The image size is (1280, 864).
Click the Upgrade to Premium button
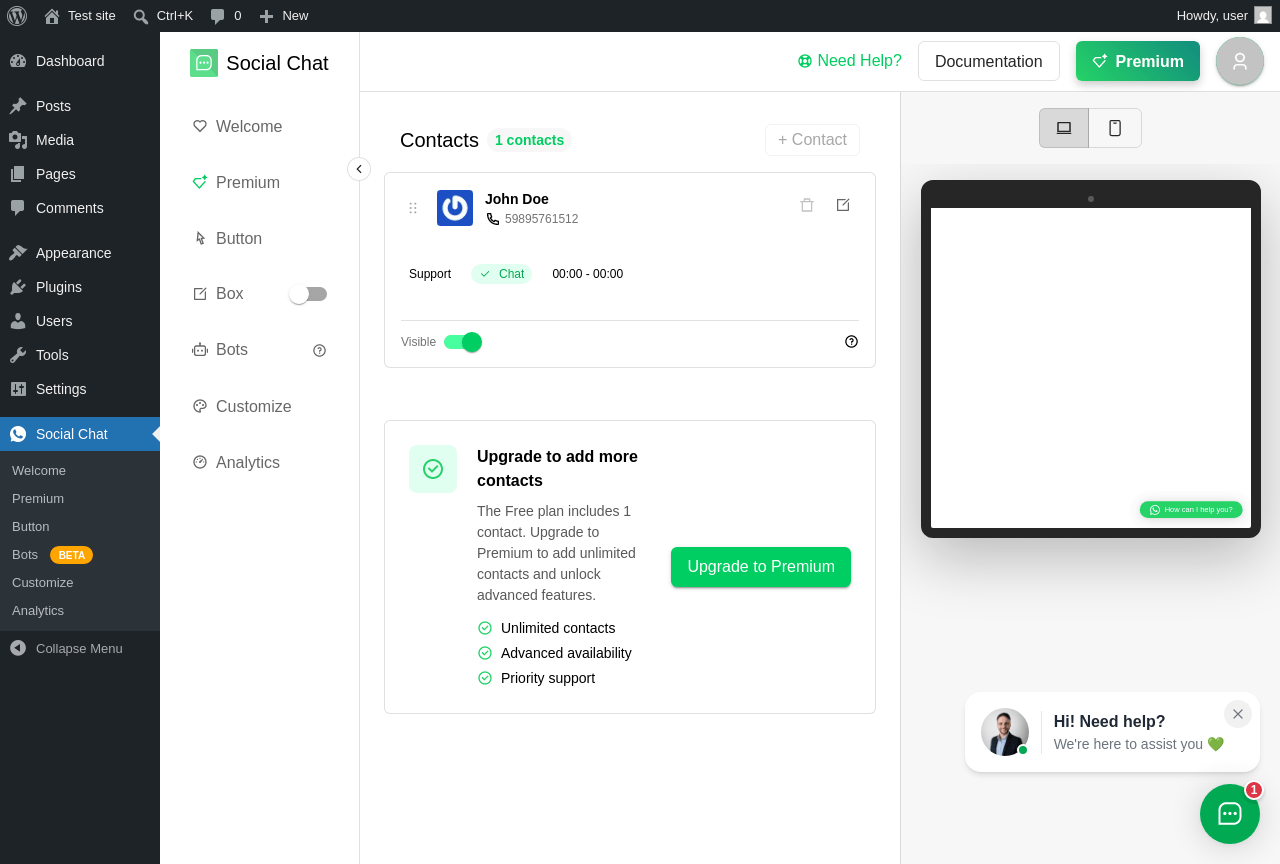point(761,567)
